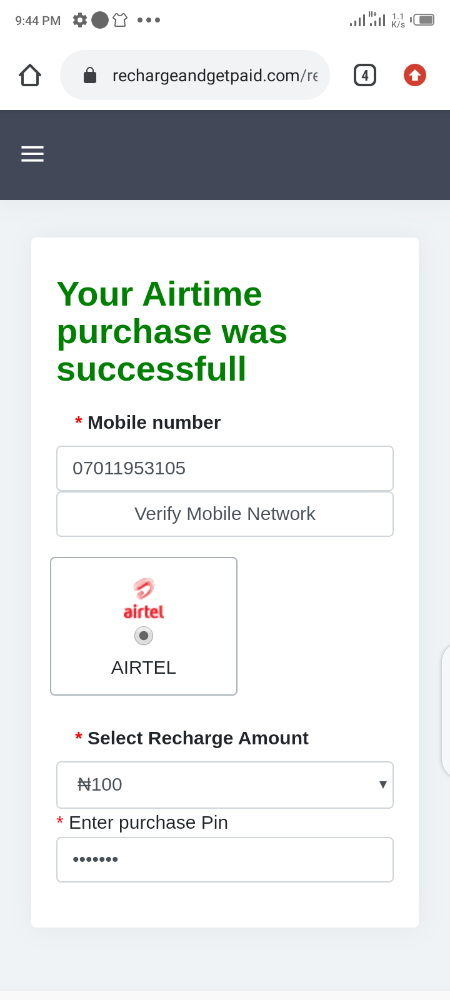The height and width of the screenshot is (1000, 450).
Task: Focus the purchase Pin password field
Action: 225,860
